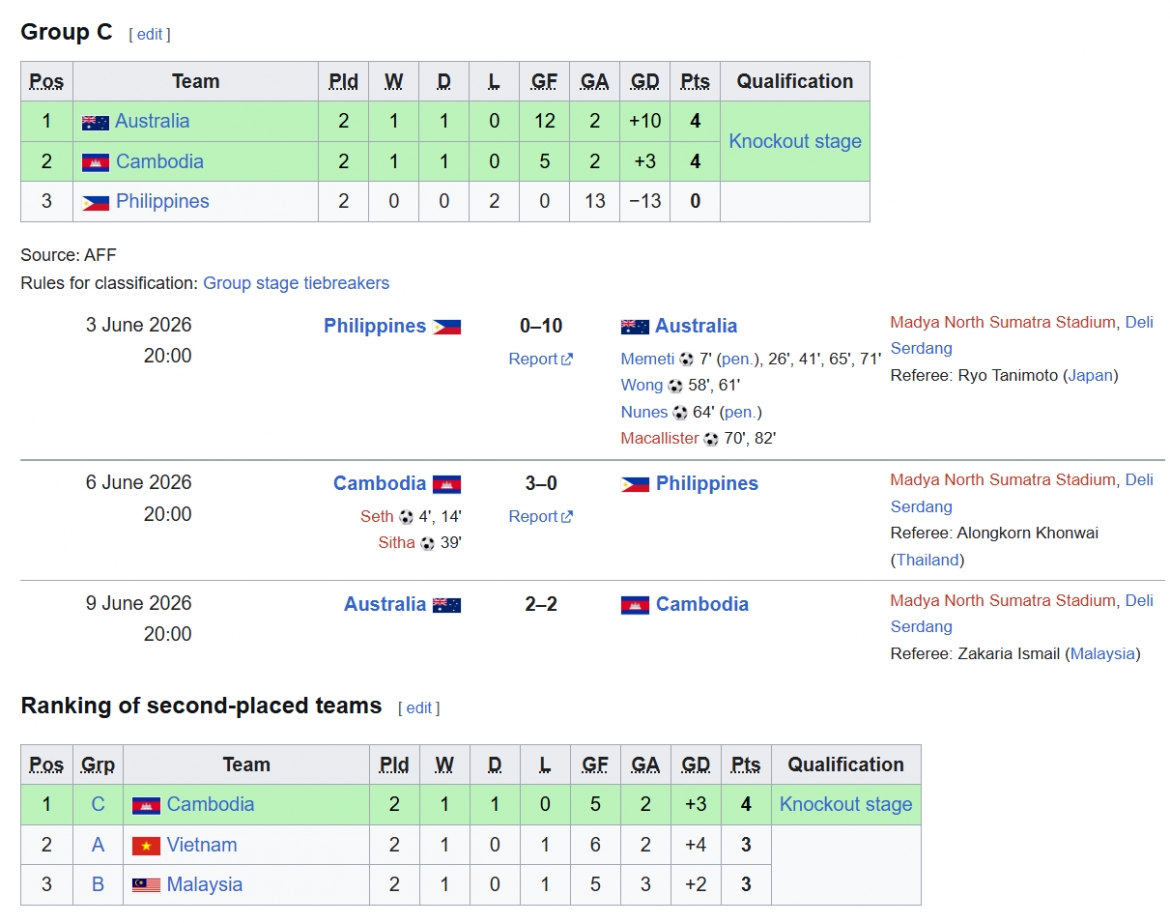
Task: Open the Macallister player page
Action: [660, 439]
